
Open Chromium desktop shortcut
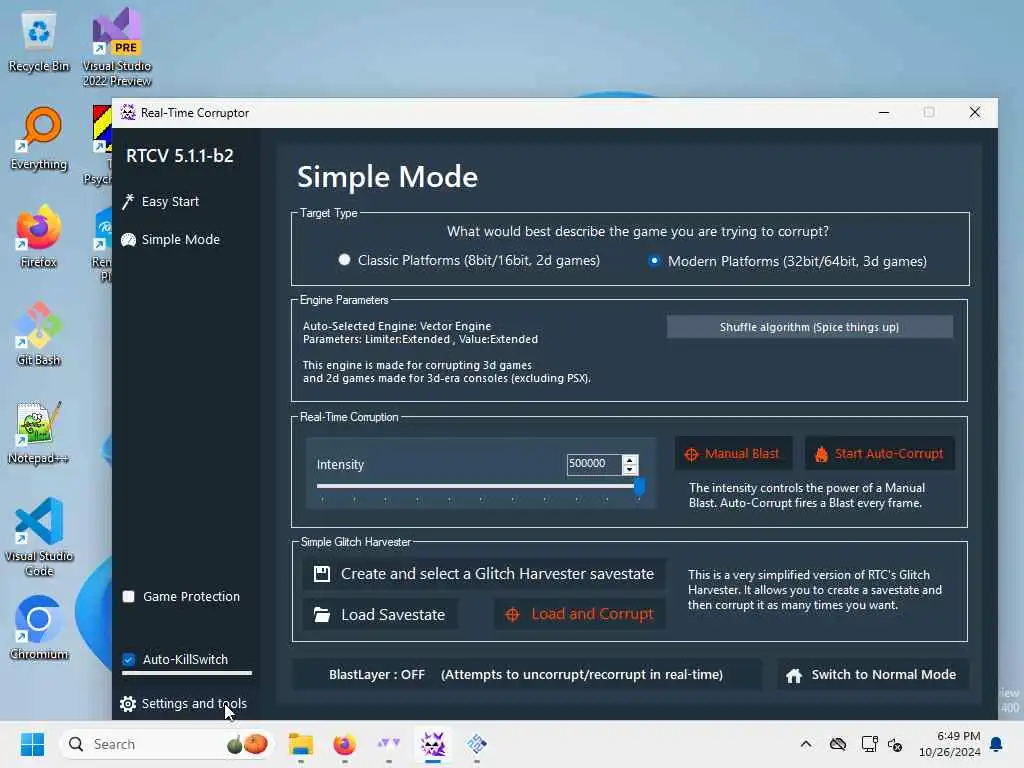39,628
